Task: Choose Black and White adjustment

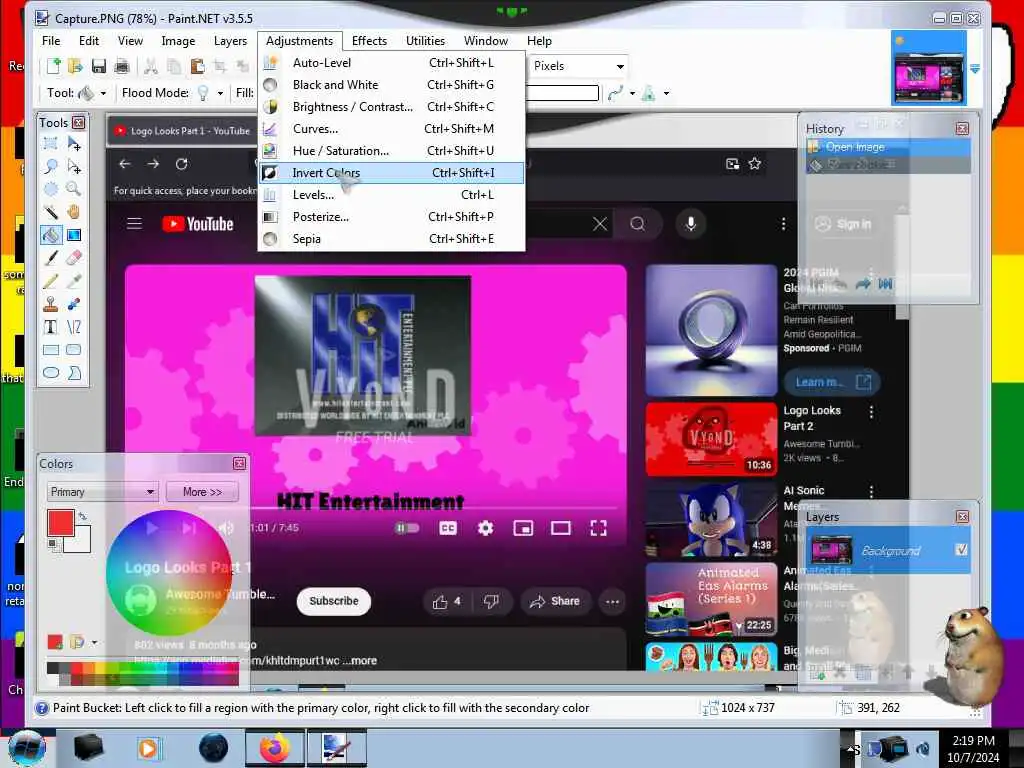Action: click(x=392, y=85)
